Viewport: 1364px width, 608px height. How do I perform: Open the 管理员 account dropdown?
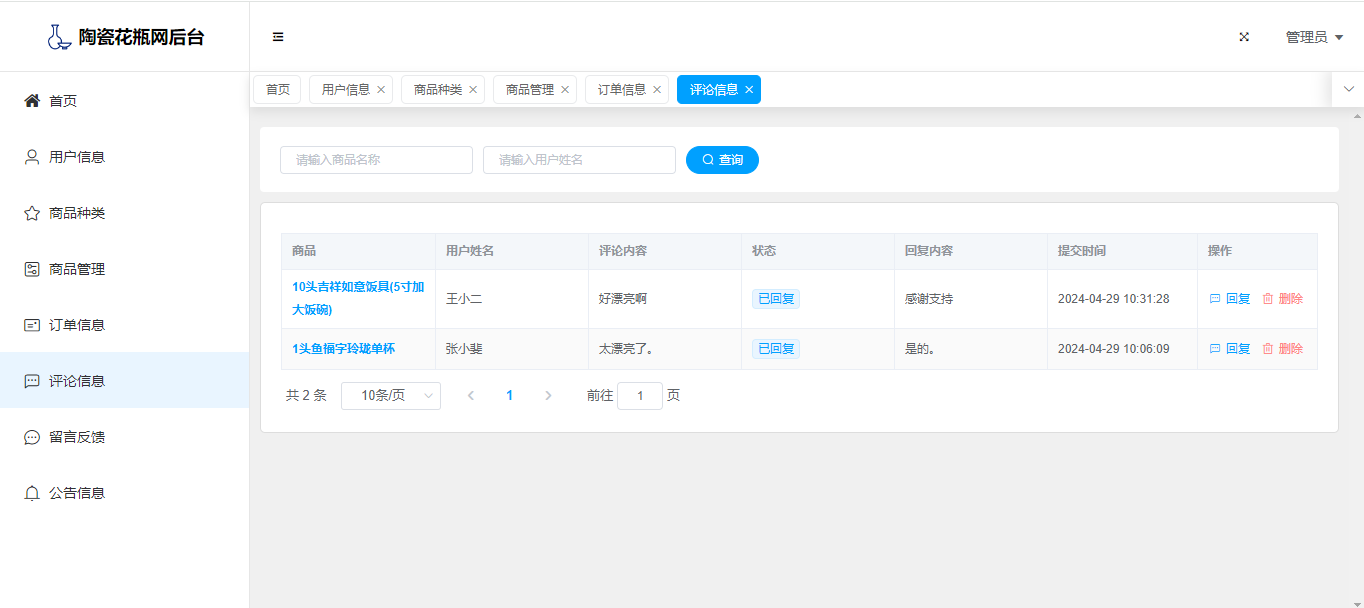[x=1313, y=37]
